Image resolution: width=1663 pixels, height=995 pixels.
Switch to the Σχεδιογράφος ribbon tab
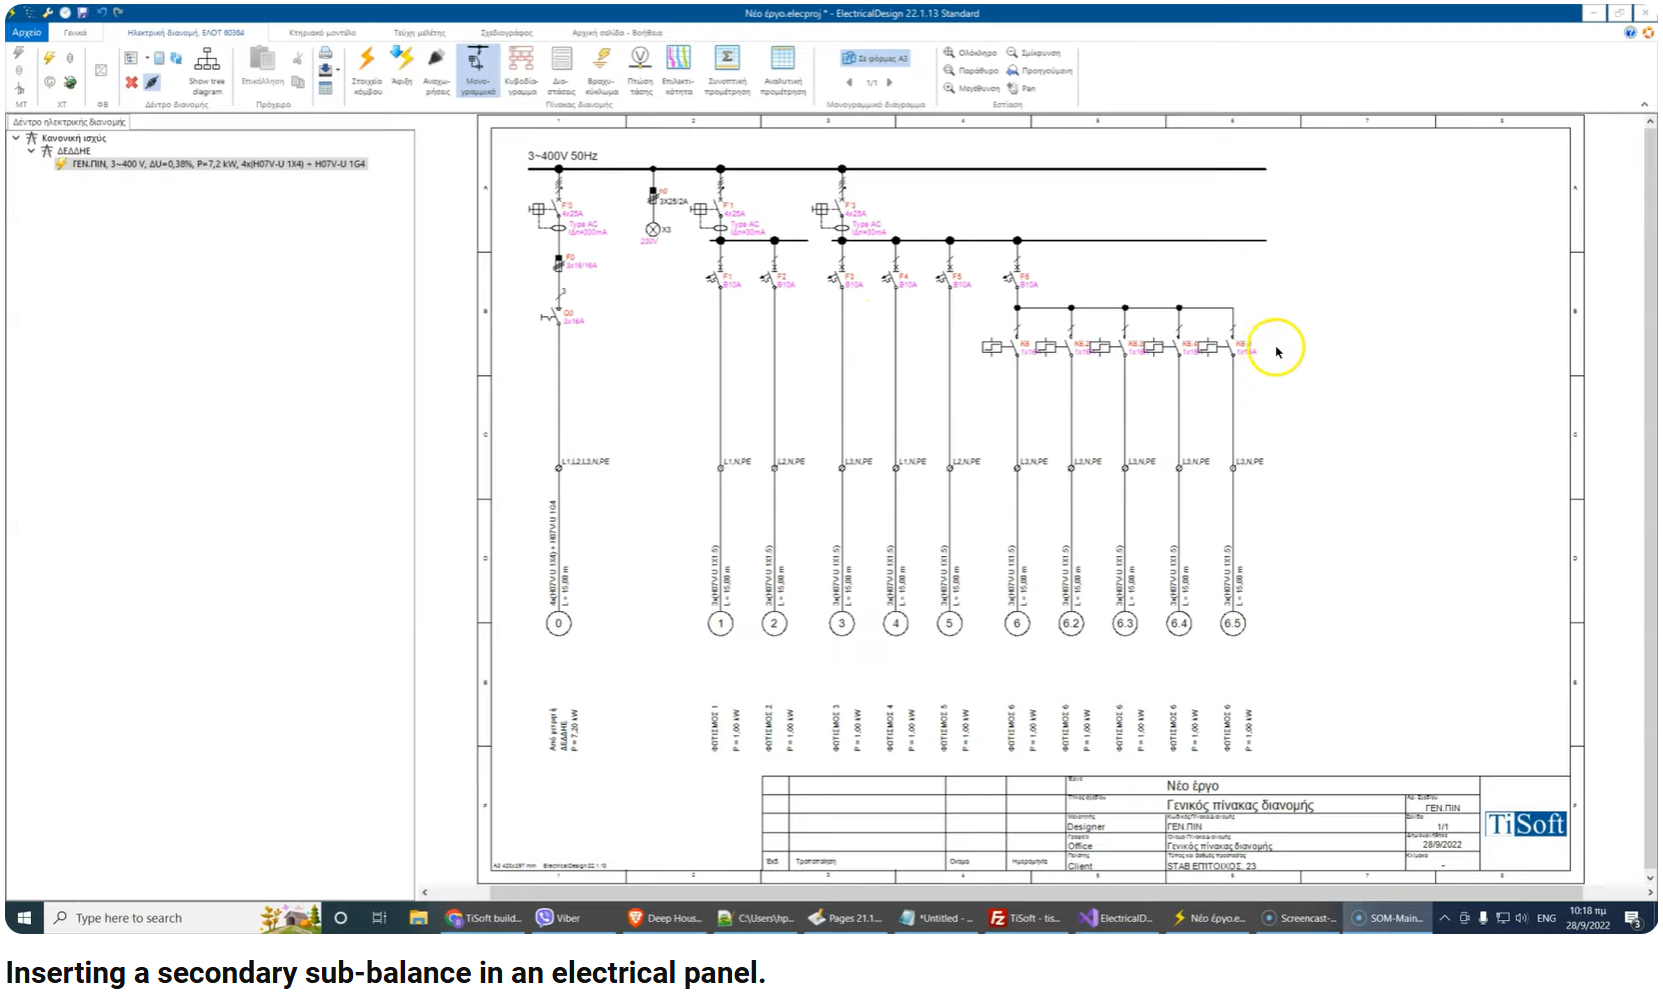pyautogui.click(x=508, y=32)
